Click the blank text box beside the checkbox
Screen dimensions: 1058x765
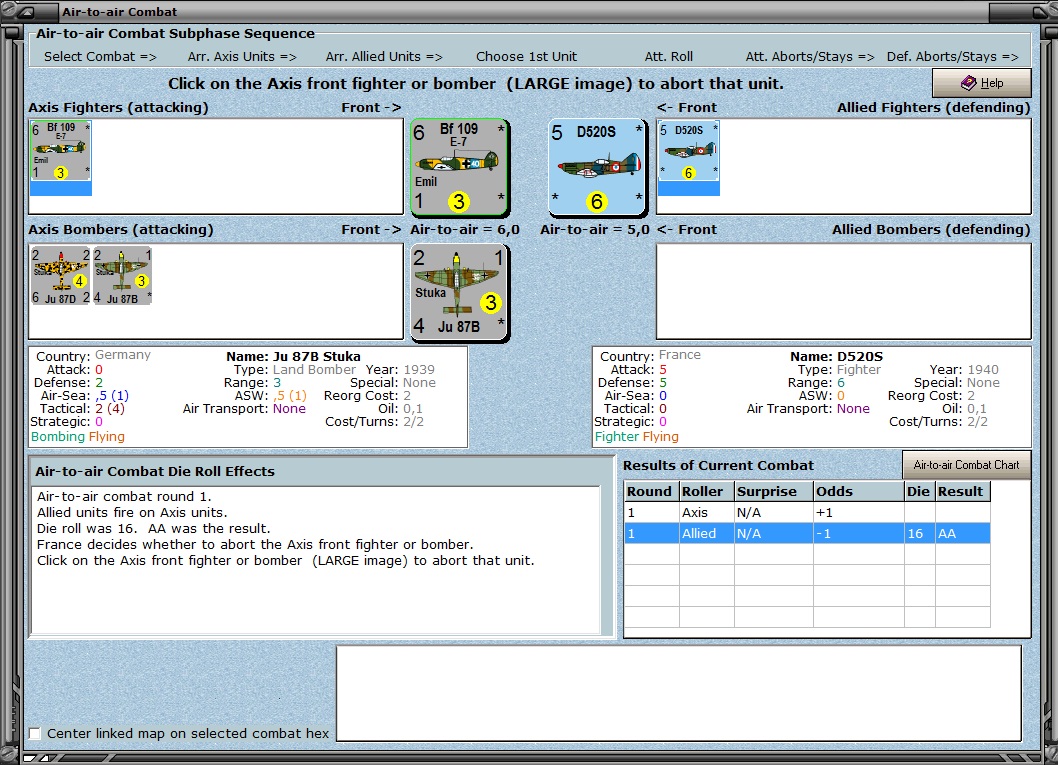click(x=679, y=693)
